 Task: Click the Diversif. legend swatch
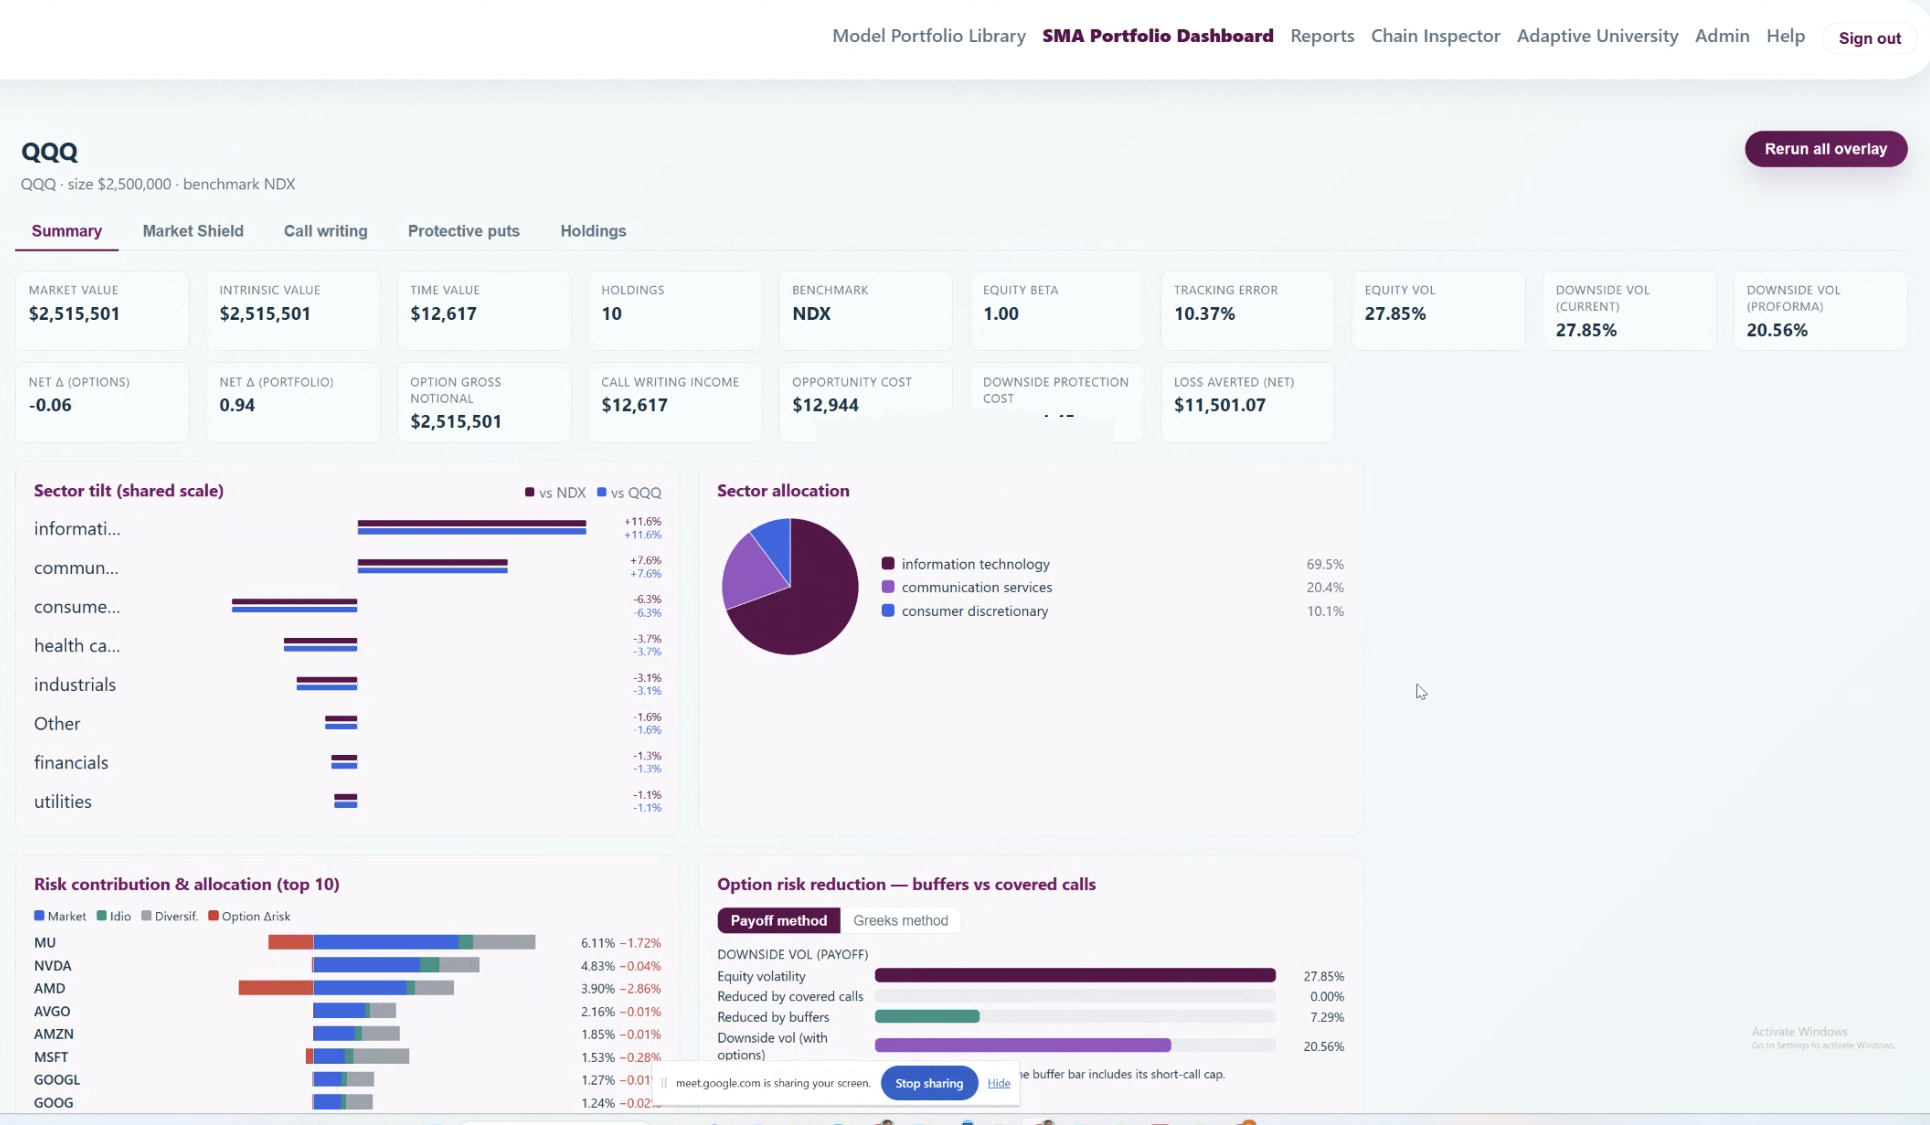point(147,916)
